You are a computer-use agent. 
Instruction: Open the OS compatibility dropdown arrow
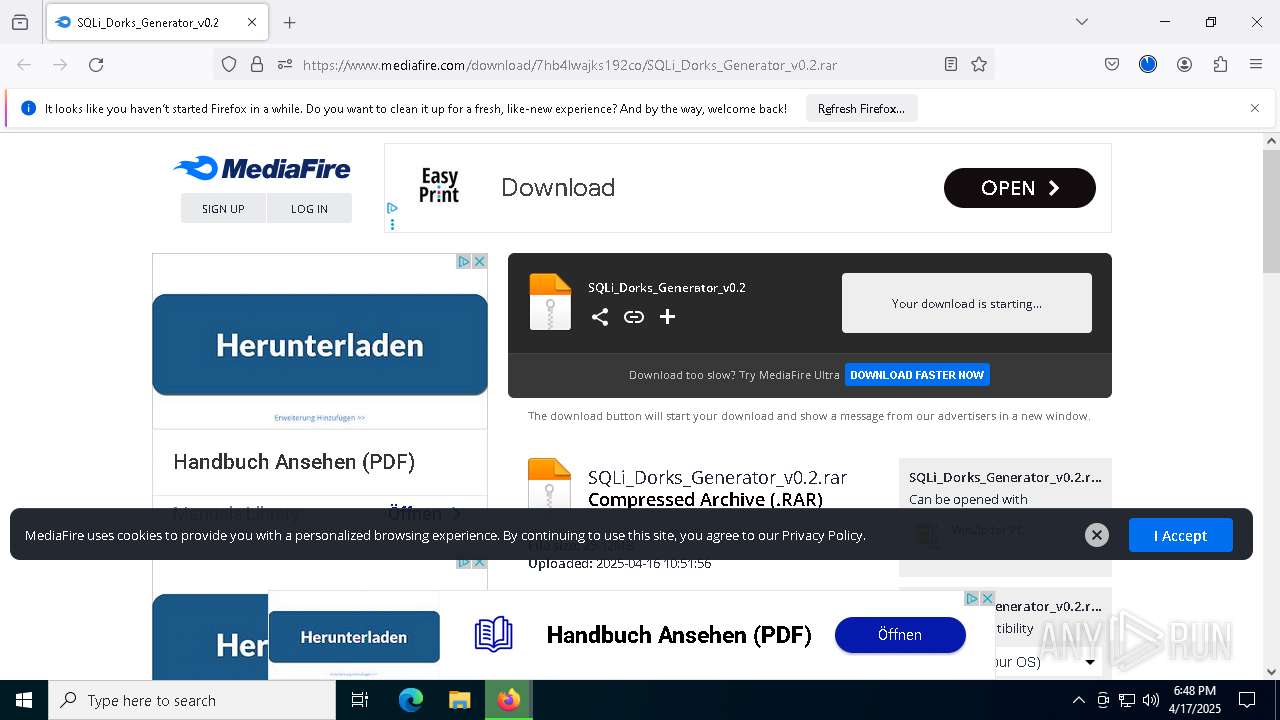(x=1090, y=662)
